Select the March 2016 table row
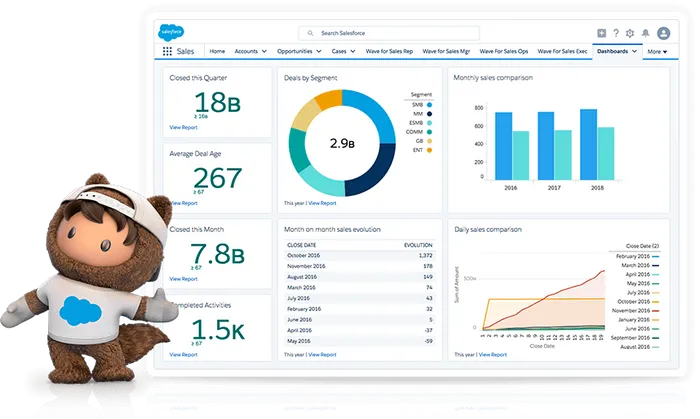700x419 pixels. click(x=360, y=287)
